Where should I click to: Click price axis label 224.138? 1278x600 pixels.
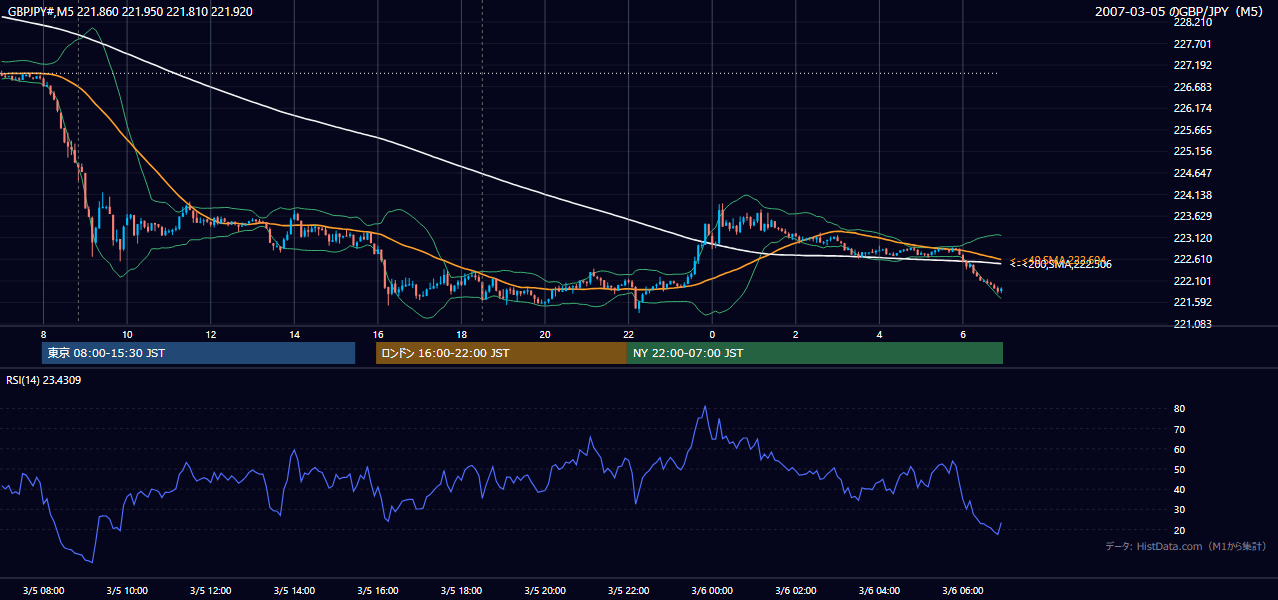[1191, 195]
